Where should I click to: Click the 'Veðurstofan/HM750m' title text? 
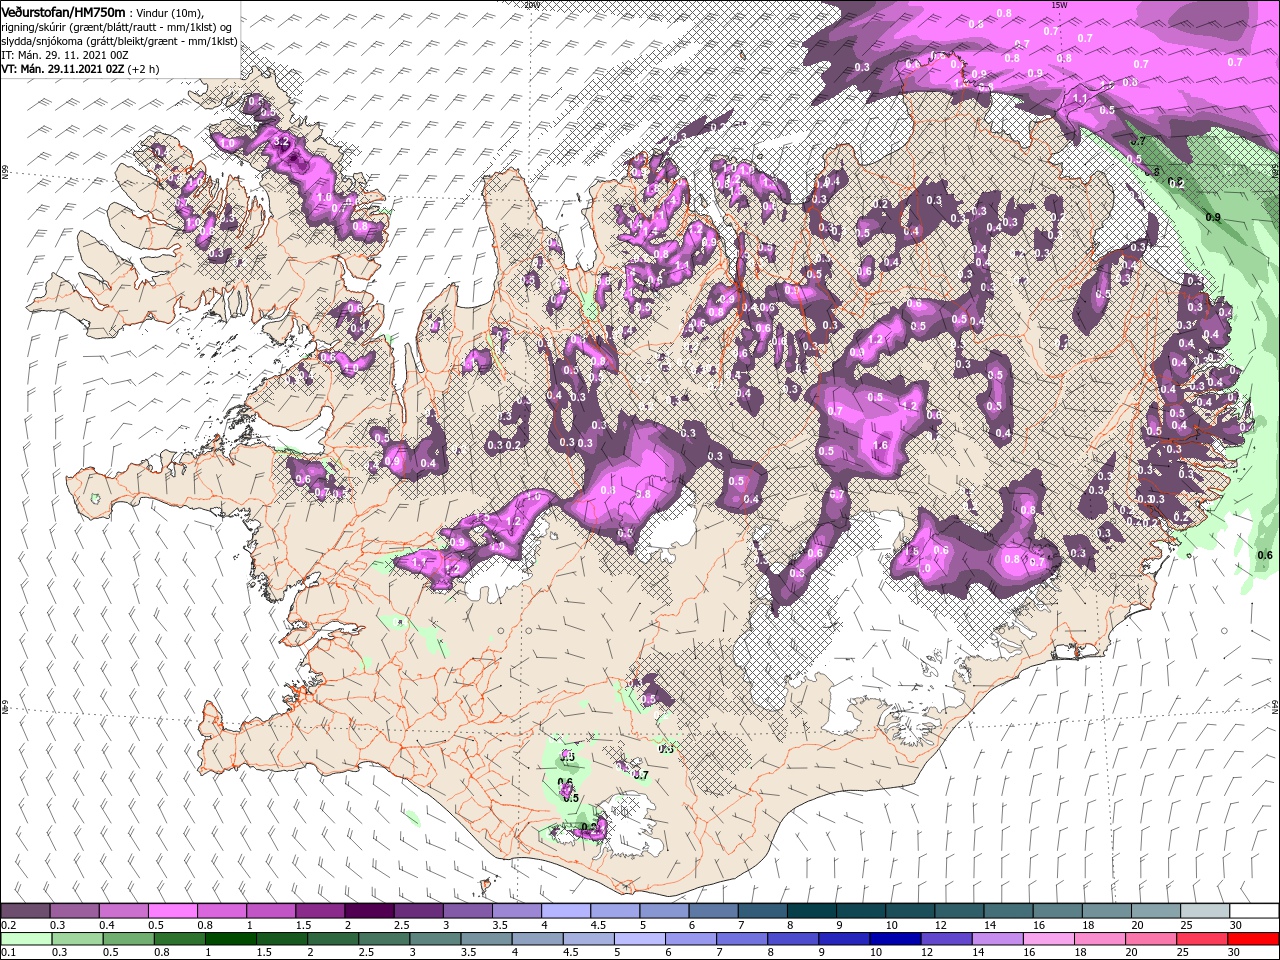point(63,11)
